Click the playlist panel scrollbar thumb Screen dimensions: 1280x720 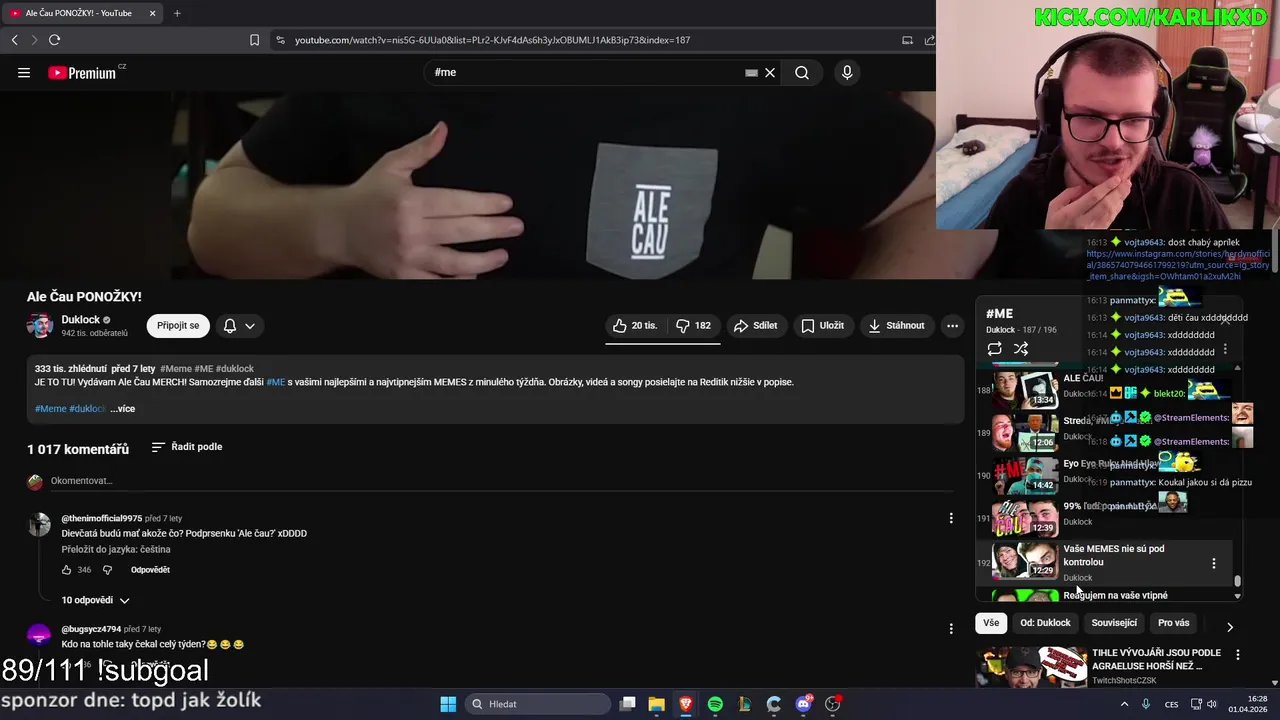1238,581
